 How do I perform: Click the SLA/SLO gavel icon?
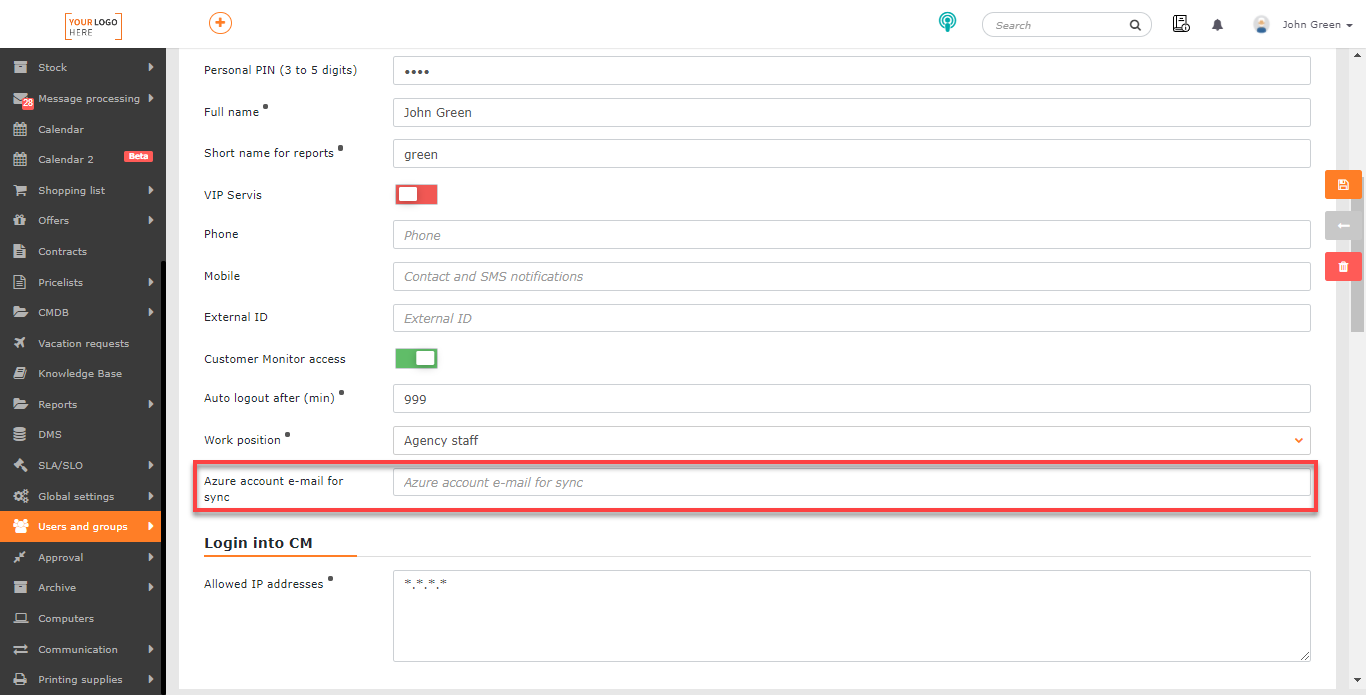[x=20, y=465]
